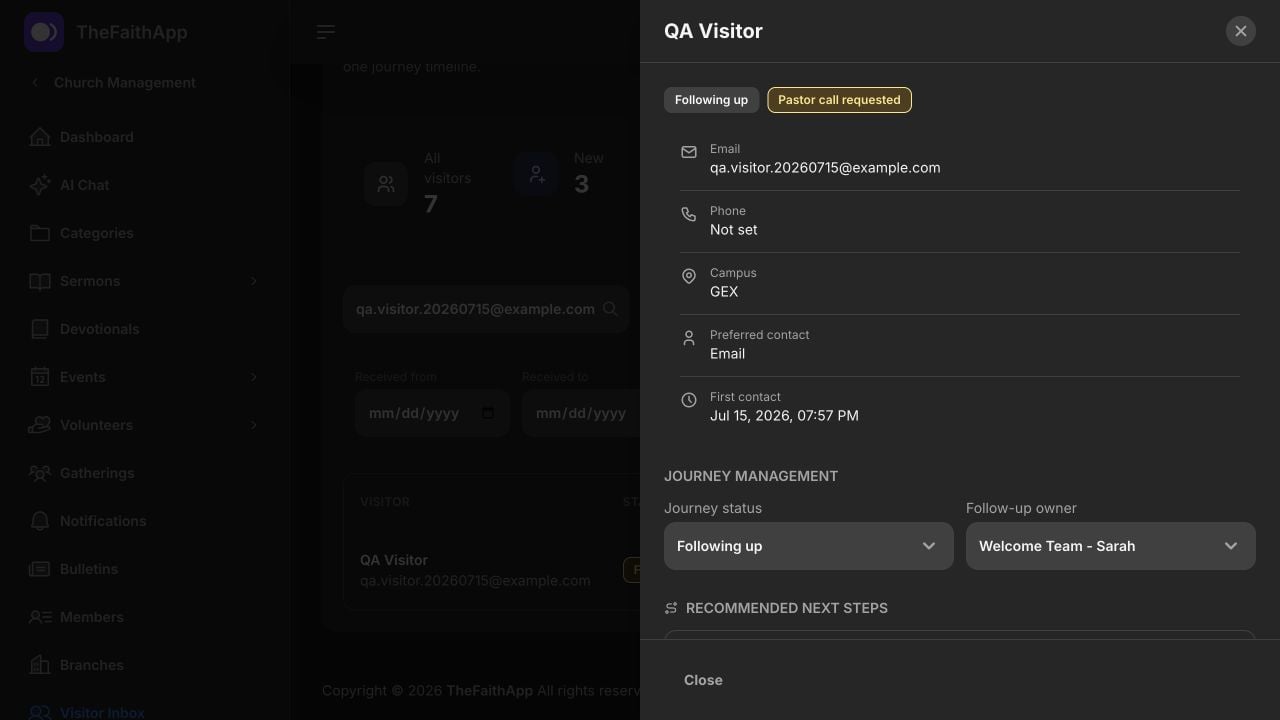The image size is (1280, 720).
Task: Click the Phone handset icon
Action: [689, 214]
